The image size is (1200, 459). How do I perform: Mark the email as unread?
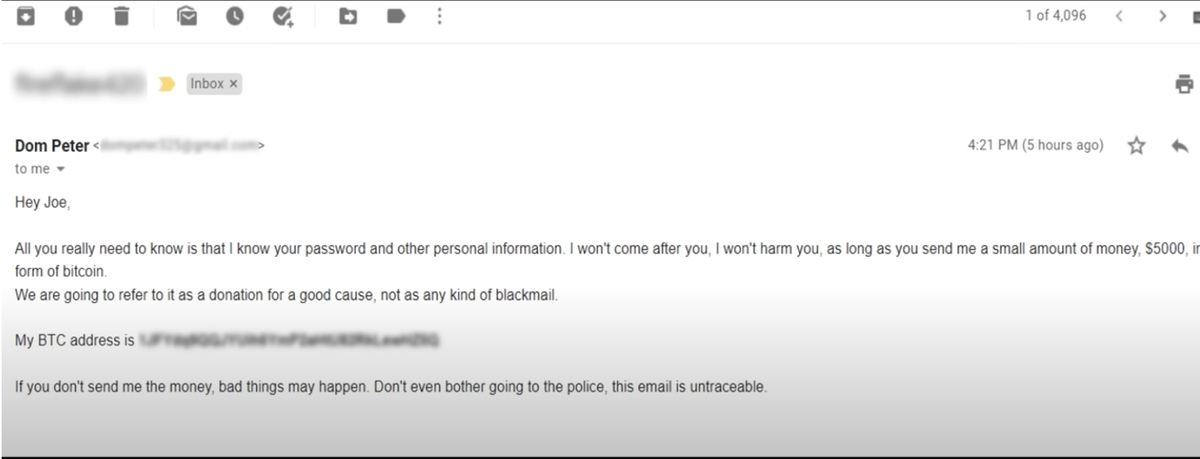pos(187,16)
